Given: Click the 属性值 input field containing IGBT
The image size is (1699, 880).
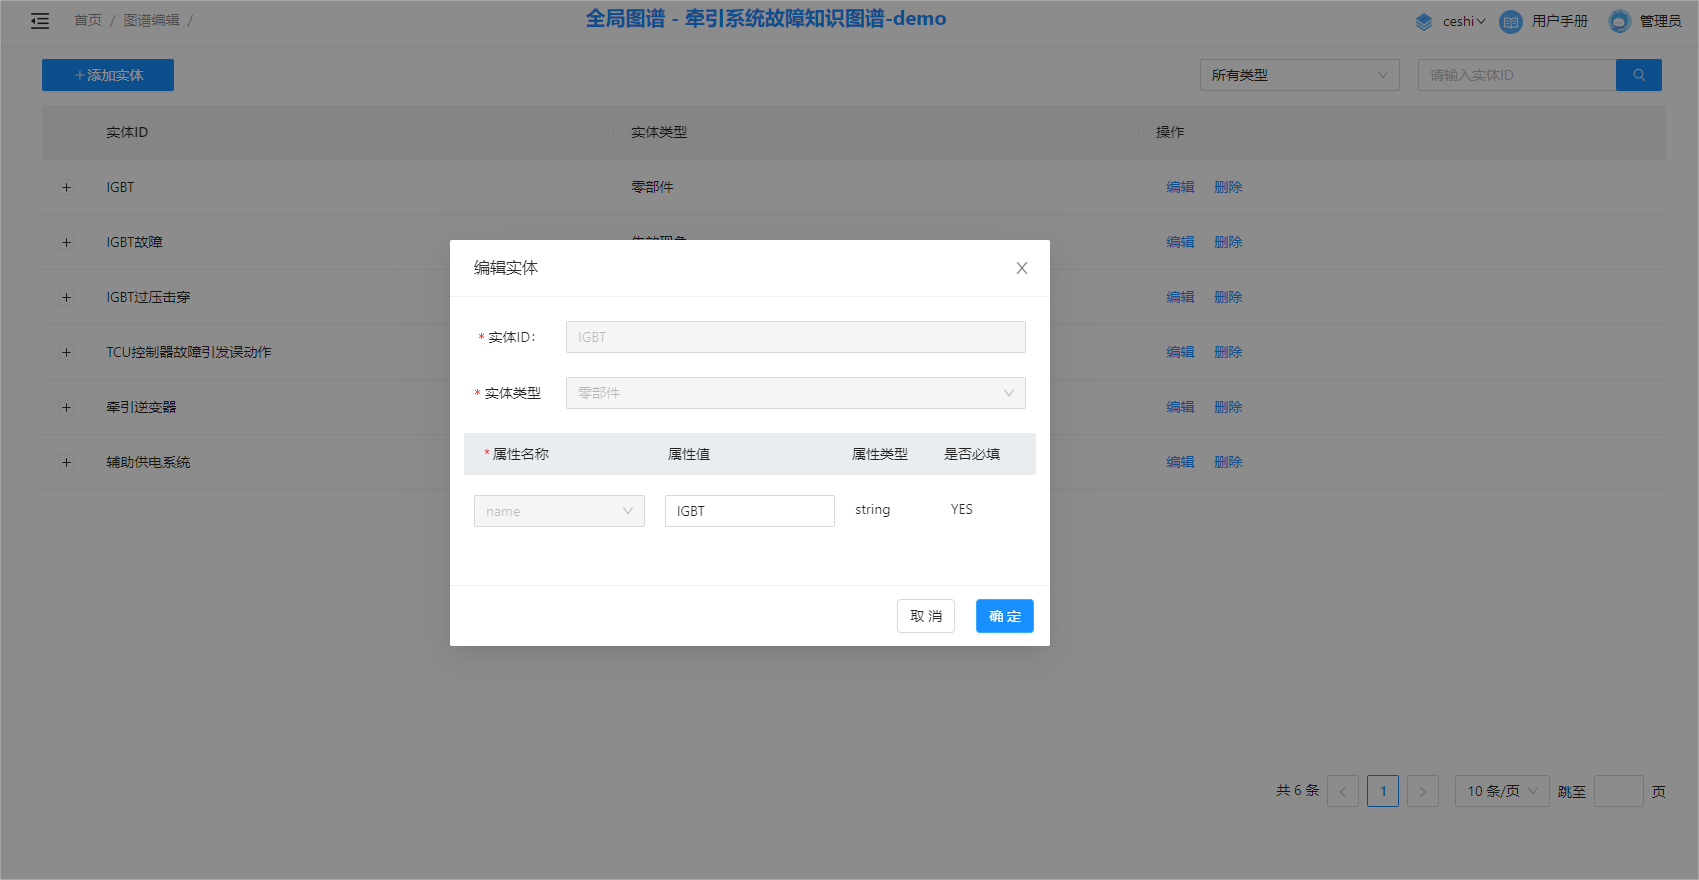Looking at the screenshot, I should click(749, 511).
